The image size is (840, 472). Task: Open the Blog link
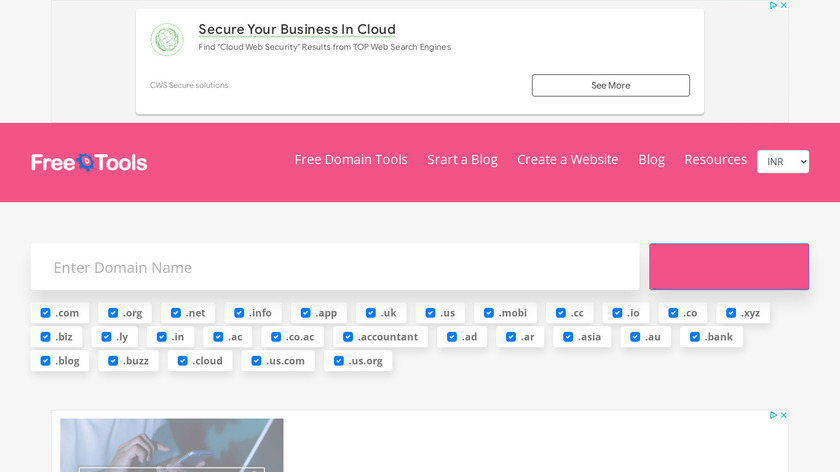pos(651,160)
